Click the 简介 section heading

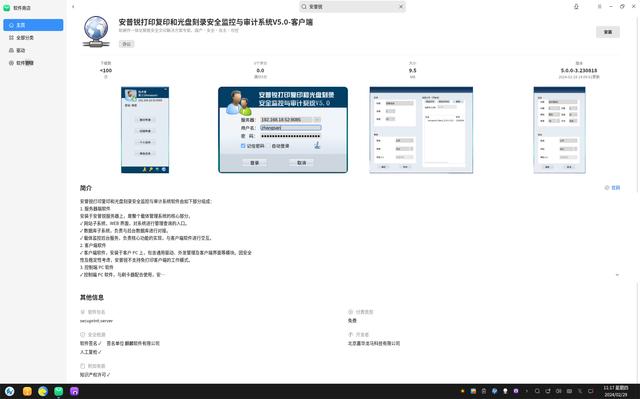coord(86,188)
